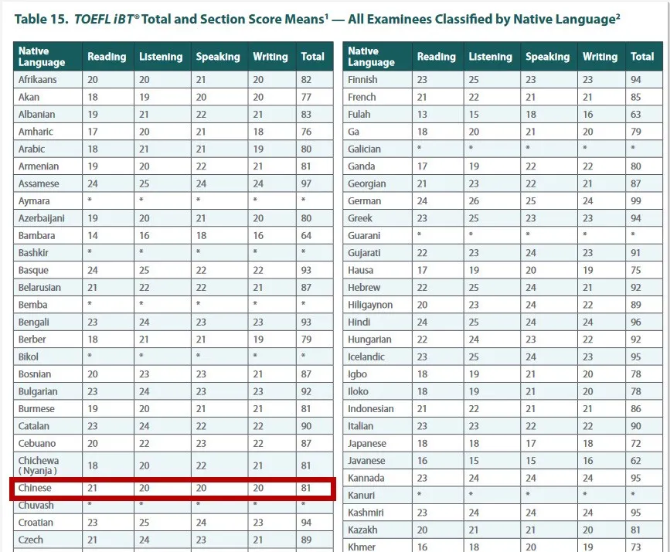The width and height of the screenshot is (670, 558).
Task: Select the Catalan language cell
Action: [x=48, y=426]
